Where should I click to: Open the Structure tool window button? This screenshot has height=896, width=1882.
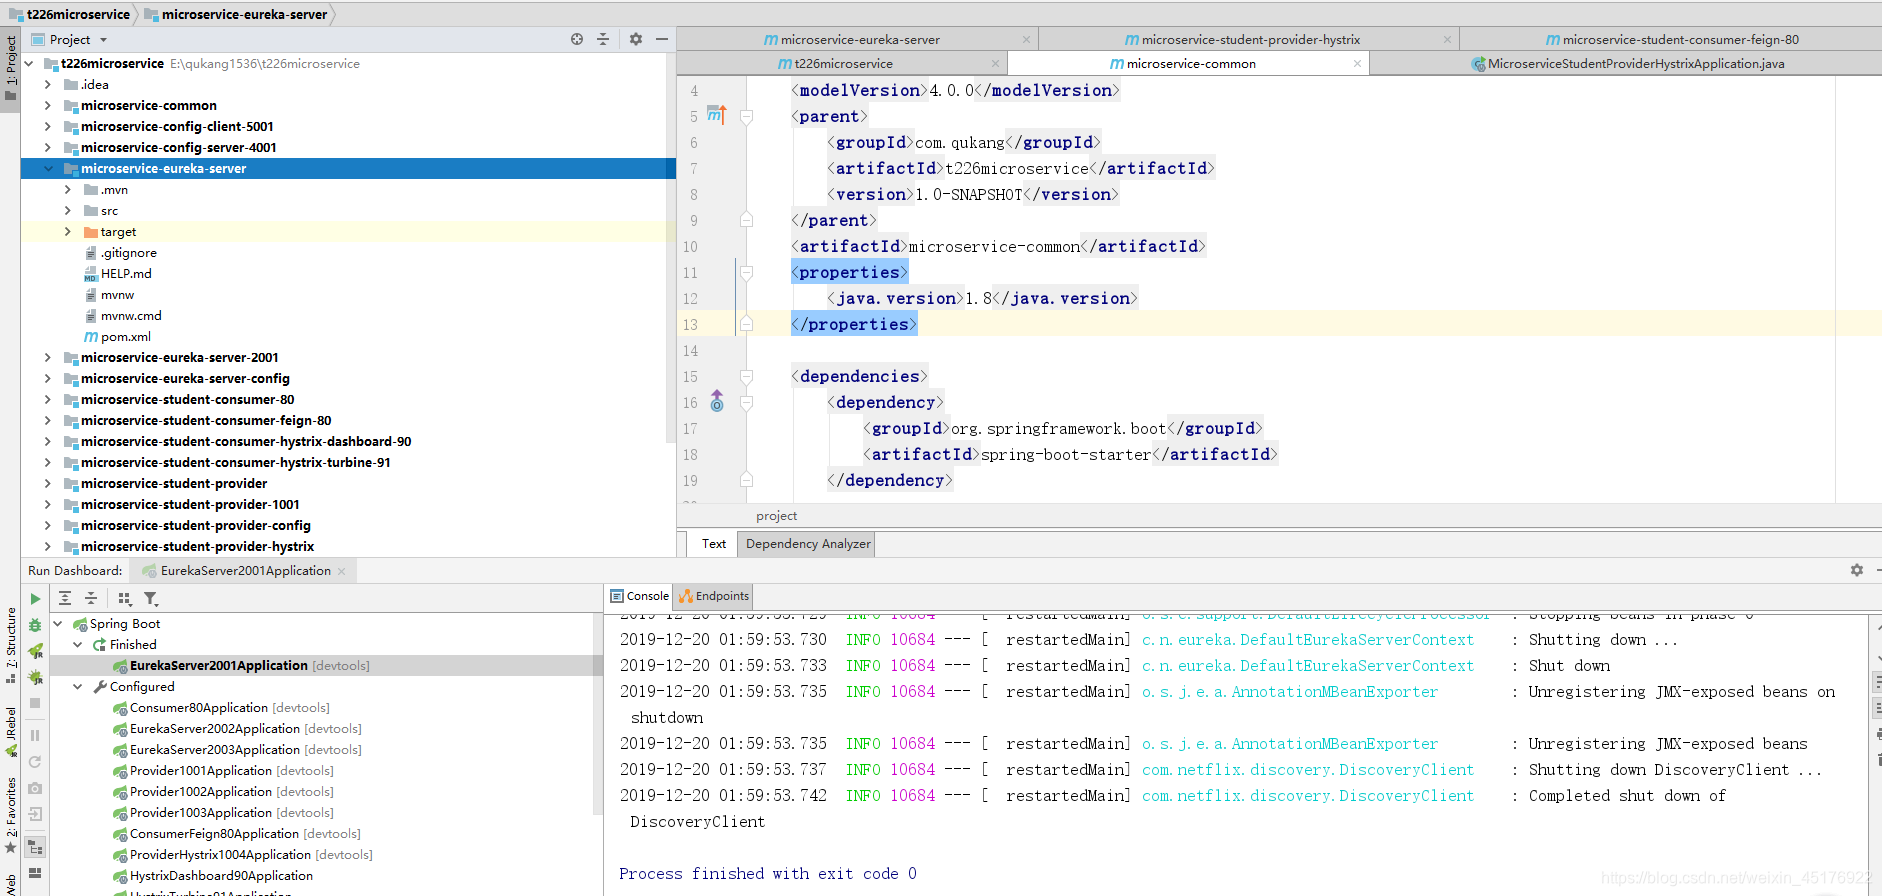point(11,645)
